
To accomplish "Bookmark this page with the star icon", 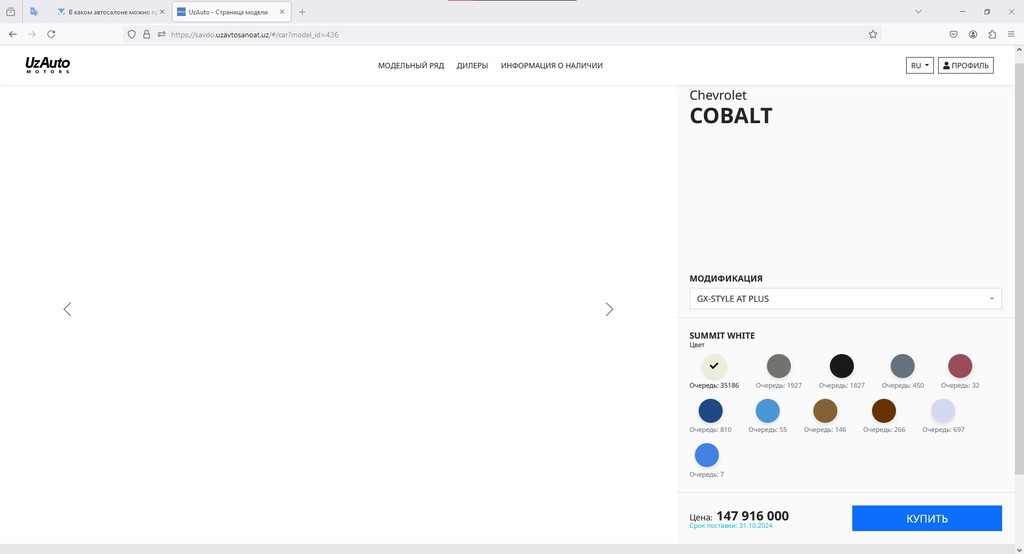I will point(873,34).
